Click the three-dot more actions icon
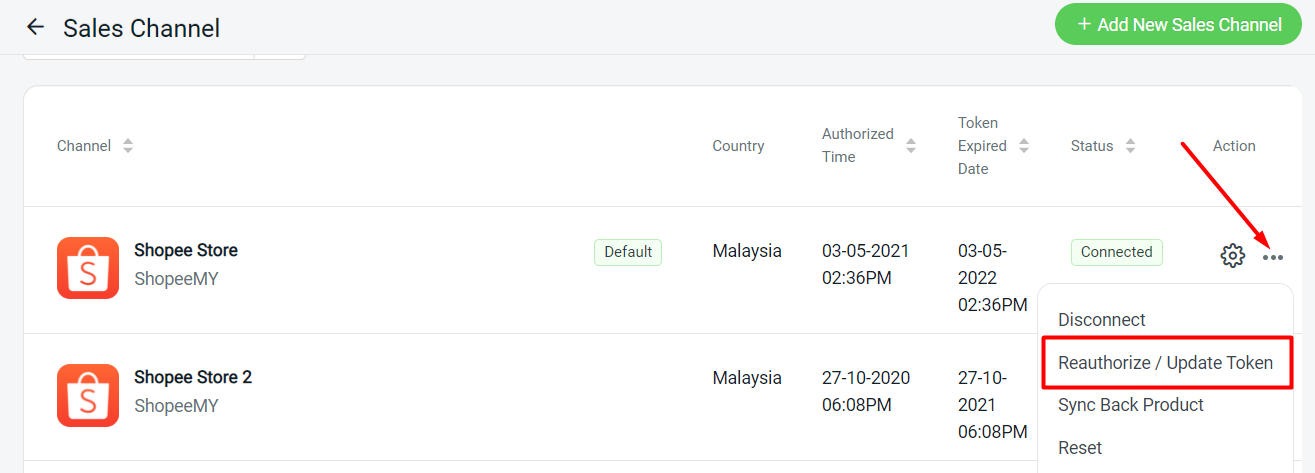The image size is (1315, 473). (1272, 257)
